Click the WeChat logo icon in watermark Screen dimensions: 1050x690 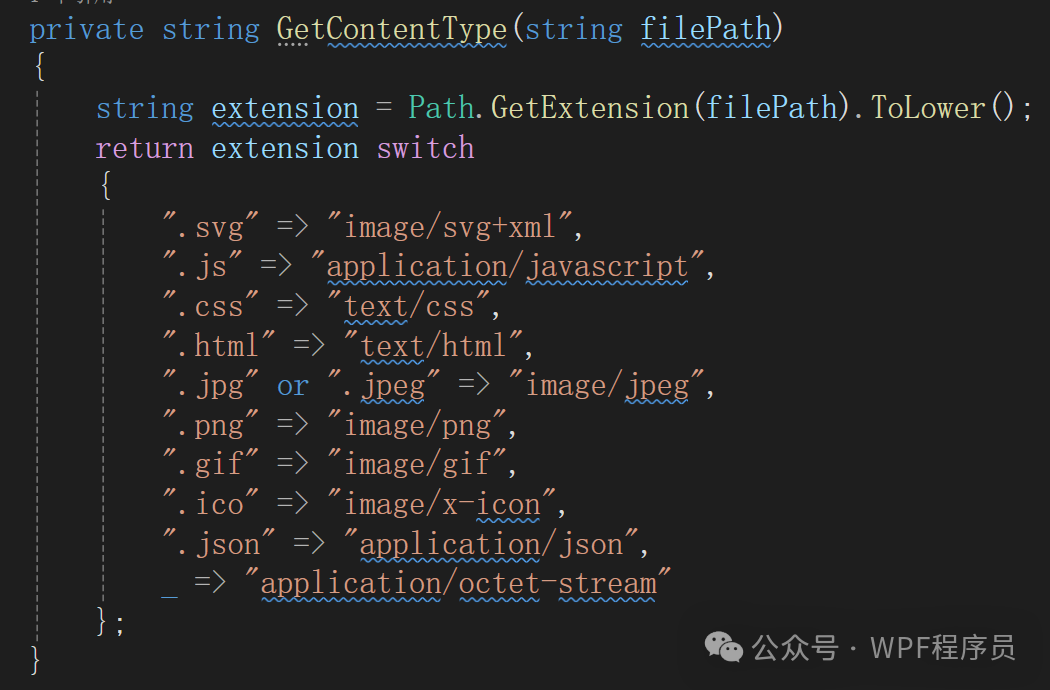pos(724,648)
